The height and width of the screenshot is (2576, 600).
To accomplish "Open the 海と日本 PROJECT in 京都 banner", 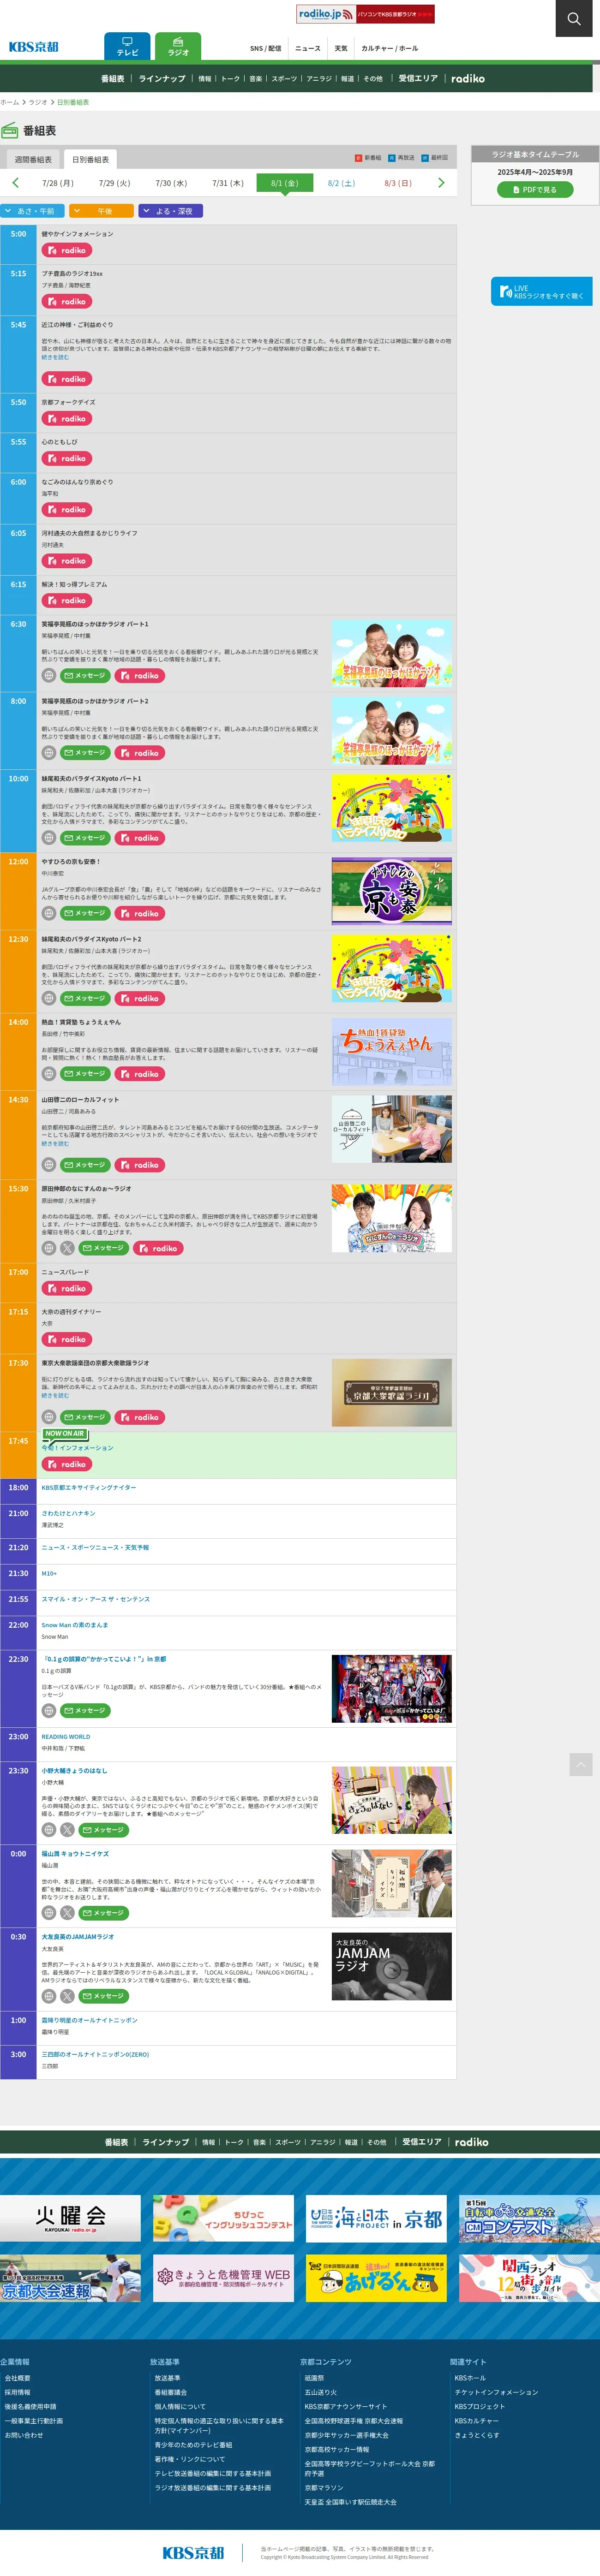I will click(376, 2219).
